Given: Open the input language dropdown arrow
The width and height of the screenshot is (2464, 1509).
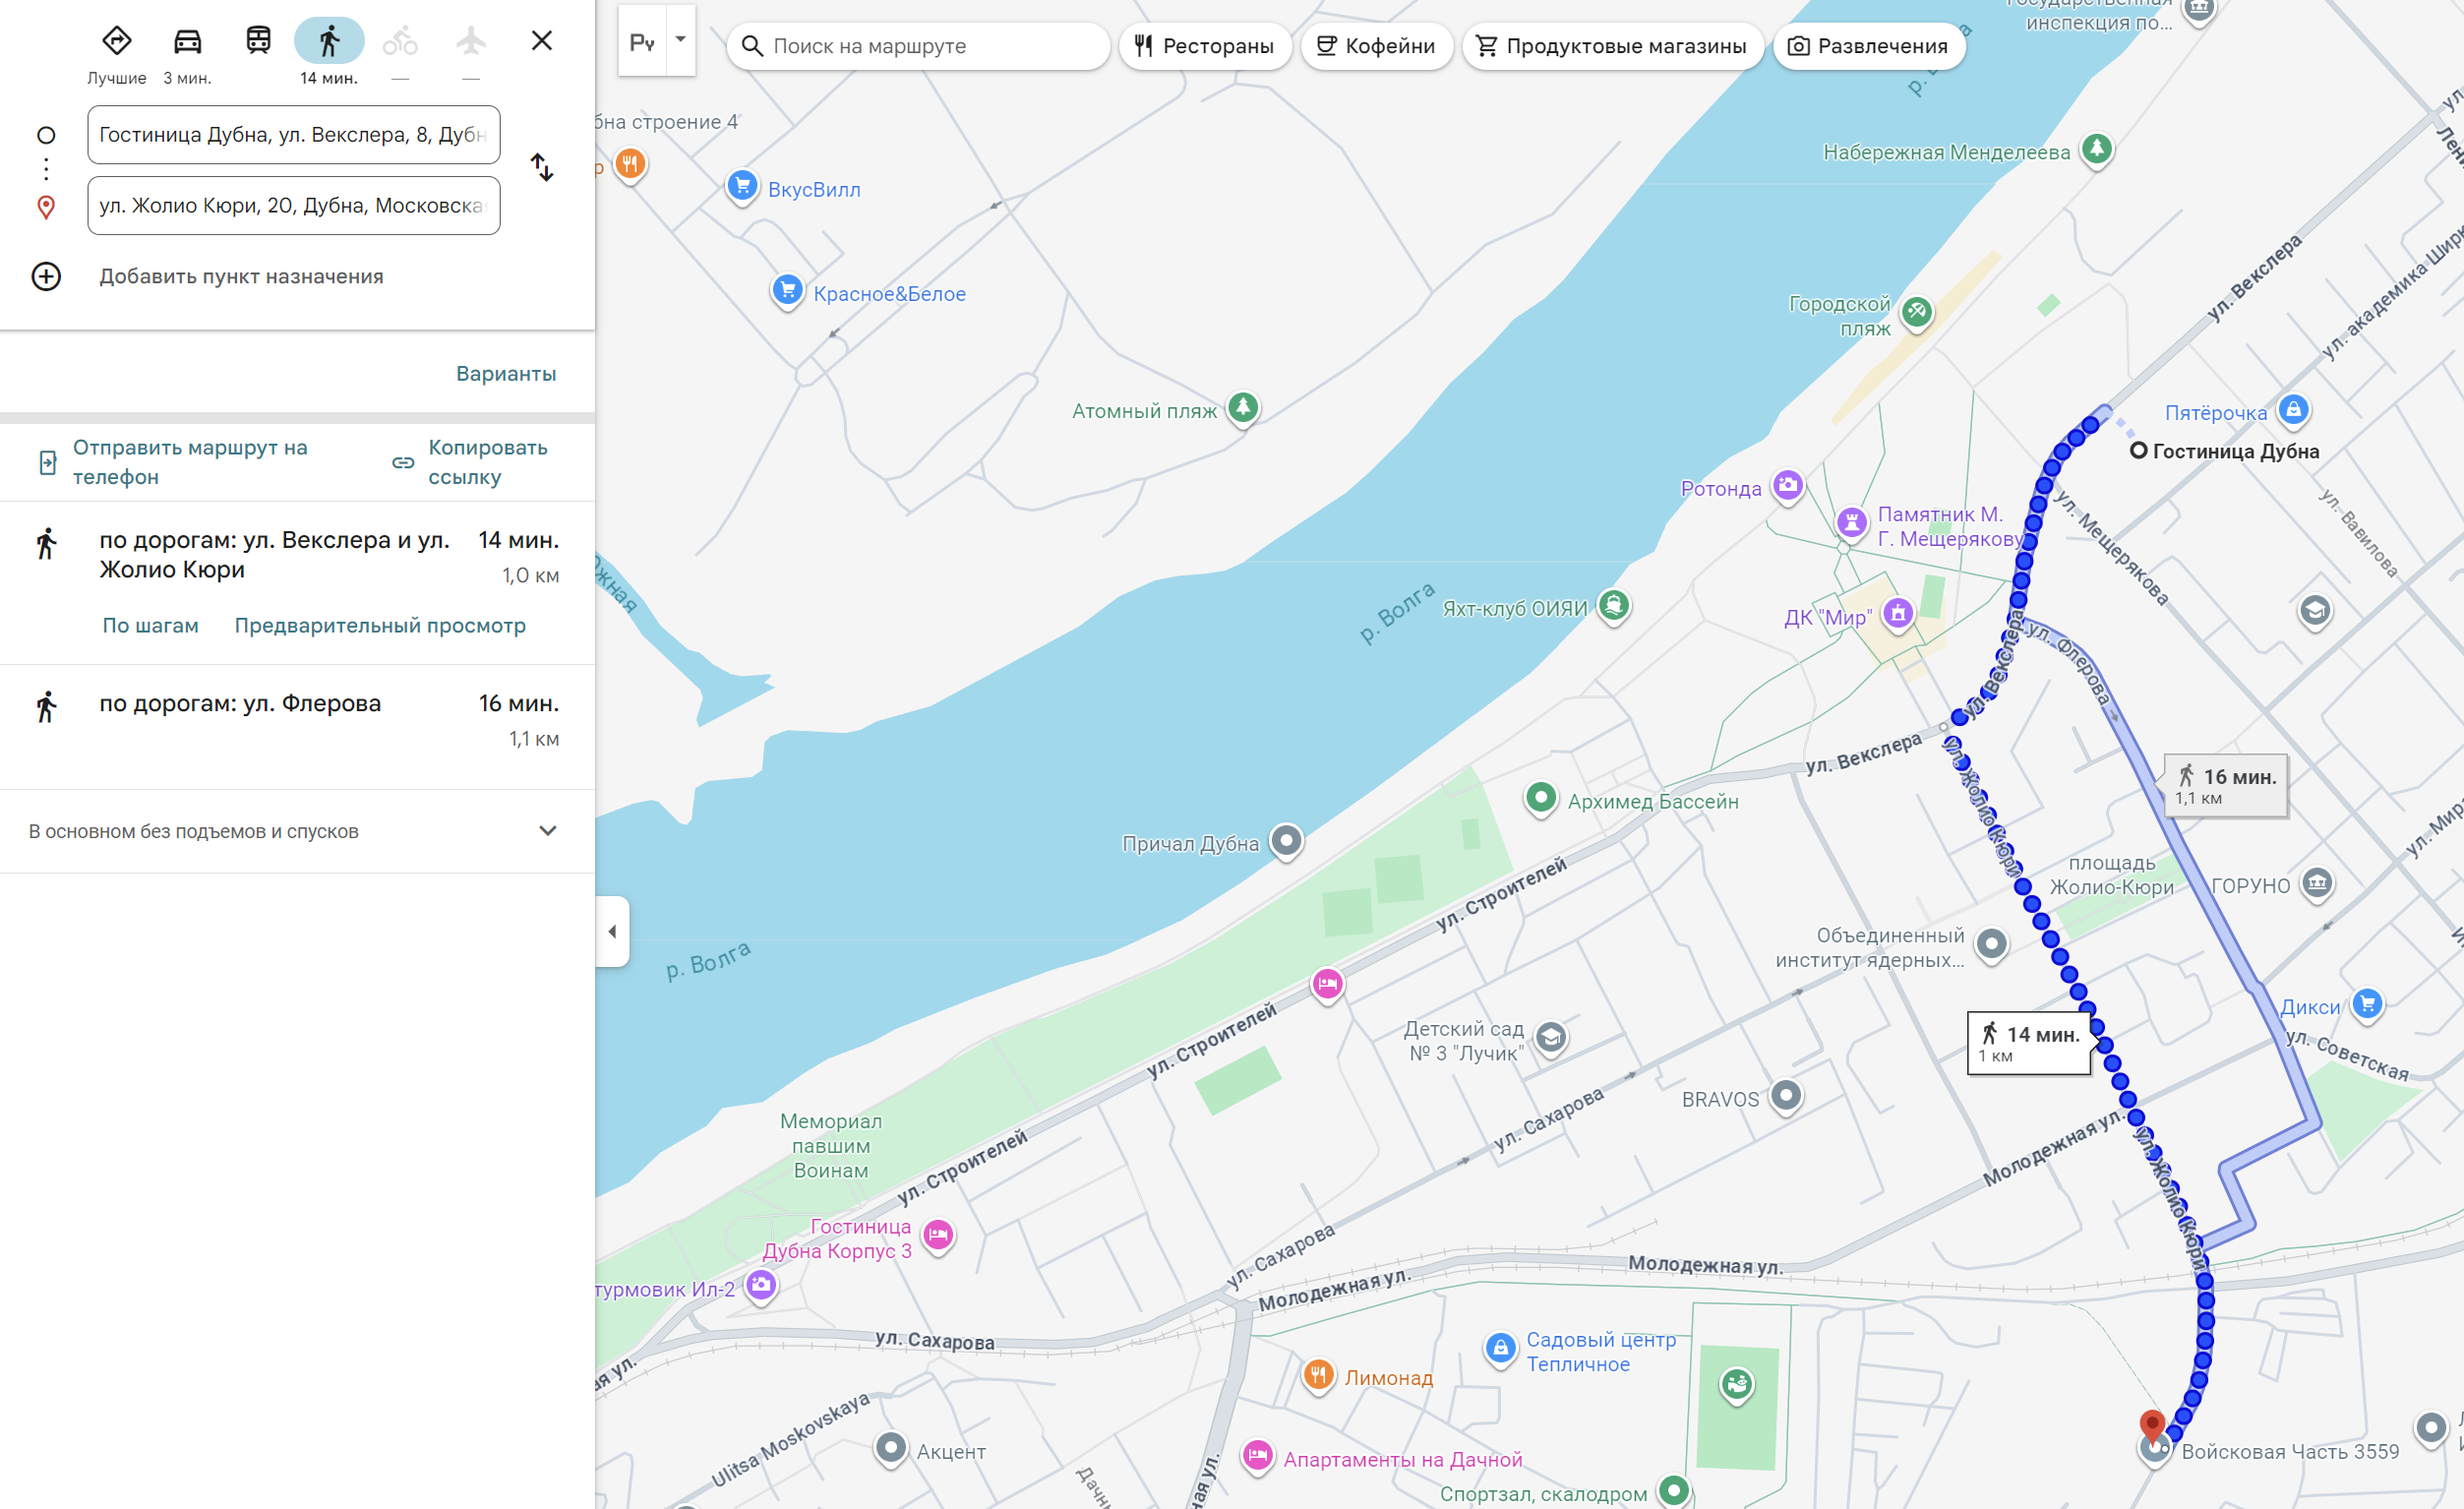Looking at the screenshot, I should (681, 40).
